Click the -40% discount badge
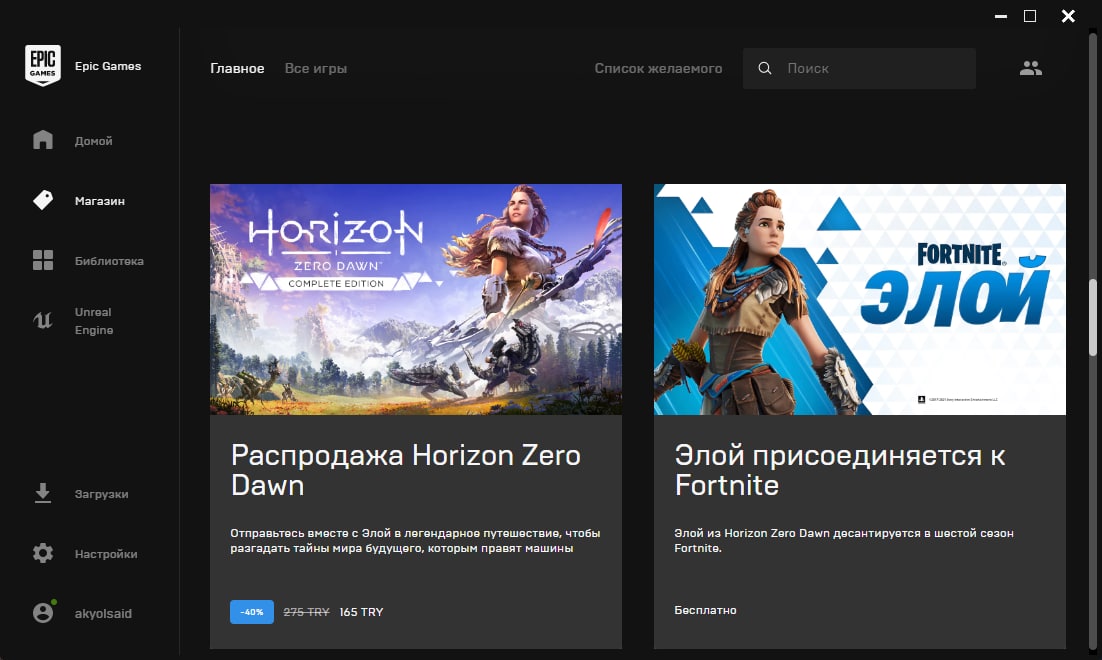Image resolution: width=1102 pixels, height=660 pixels. [x=252, y=612]
